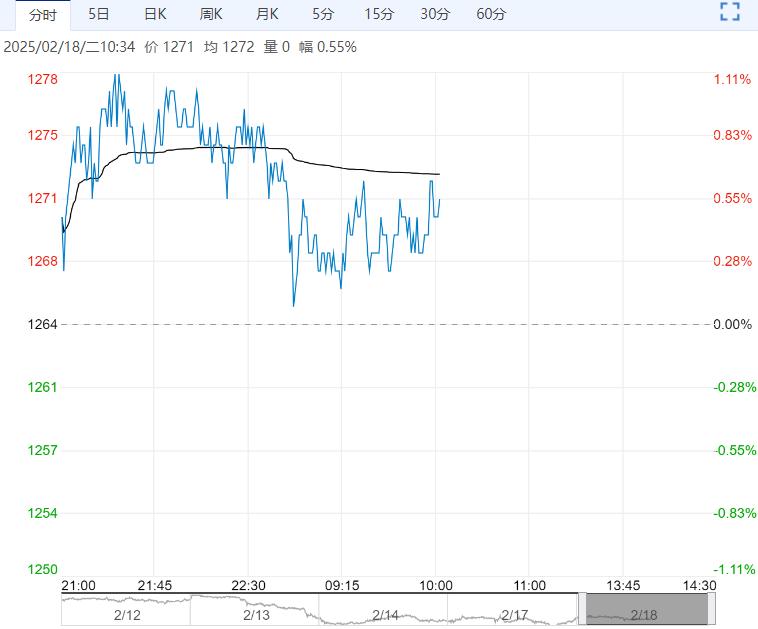Click the 幅 0.55% change readout

[x=328, y=47]
